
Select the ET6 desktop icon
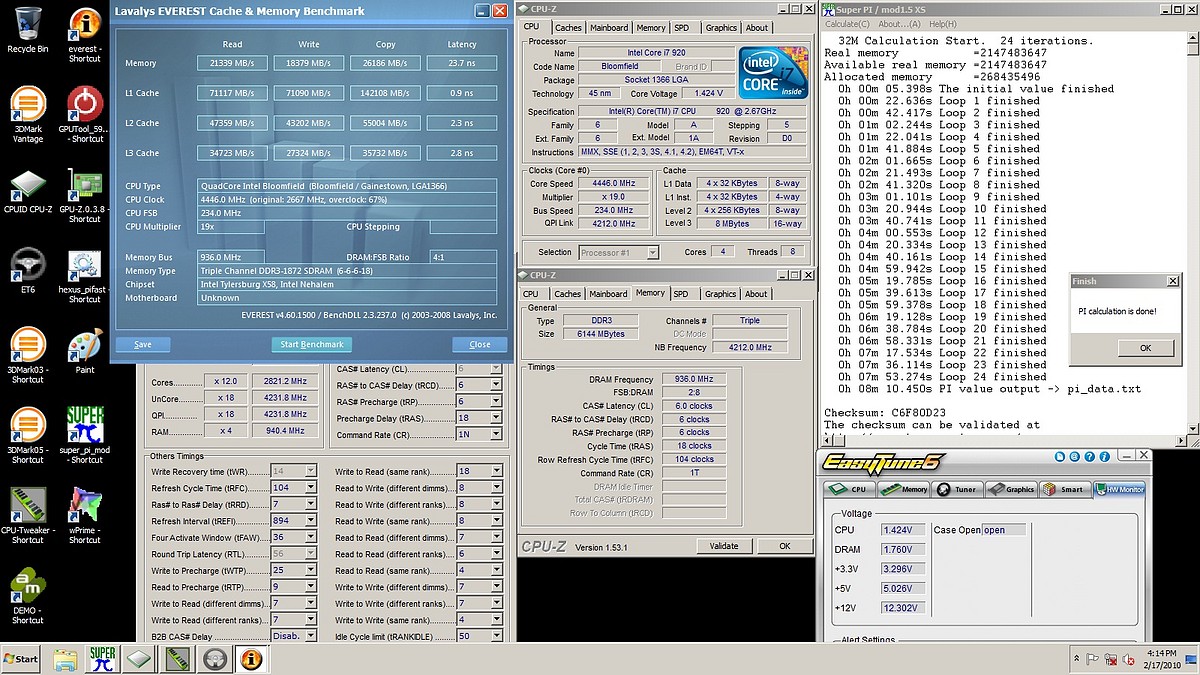tap(28, 271)
